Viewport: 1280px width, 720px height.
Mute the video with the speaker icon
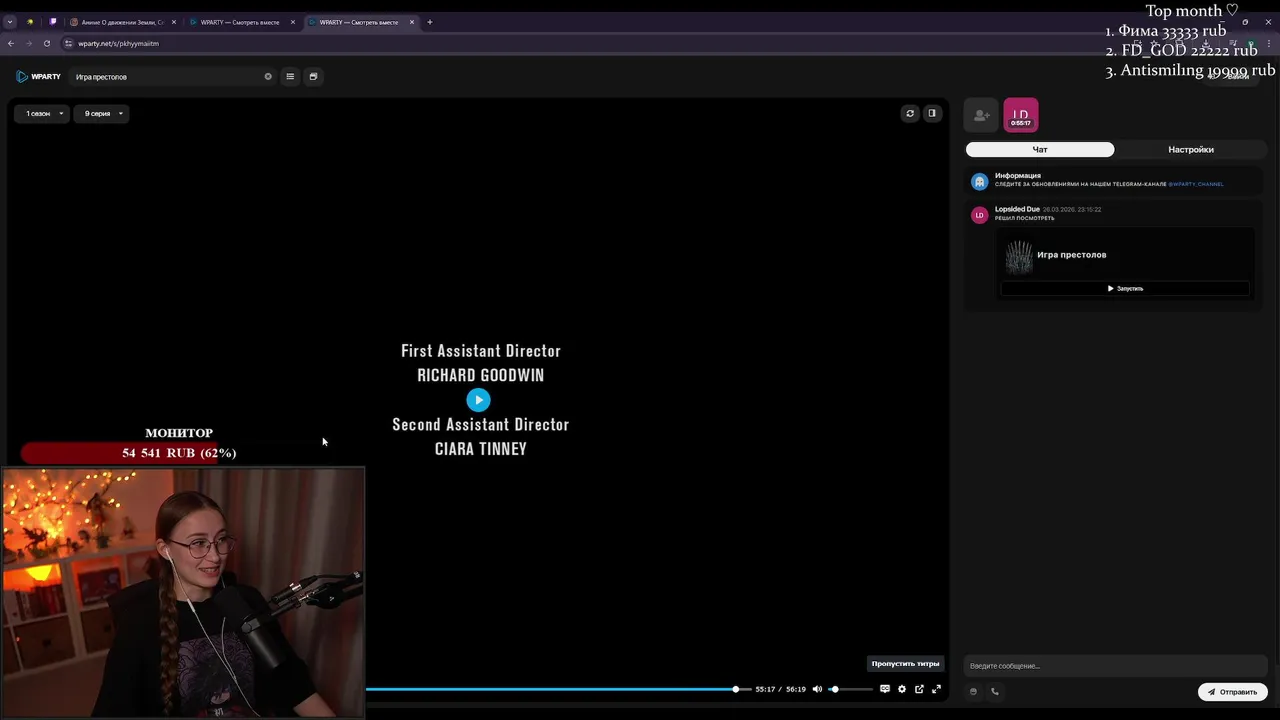817,689
